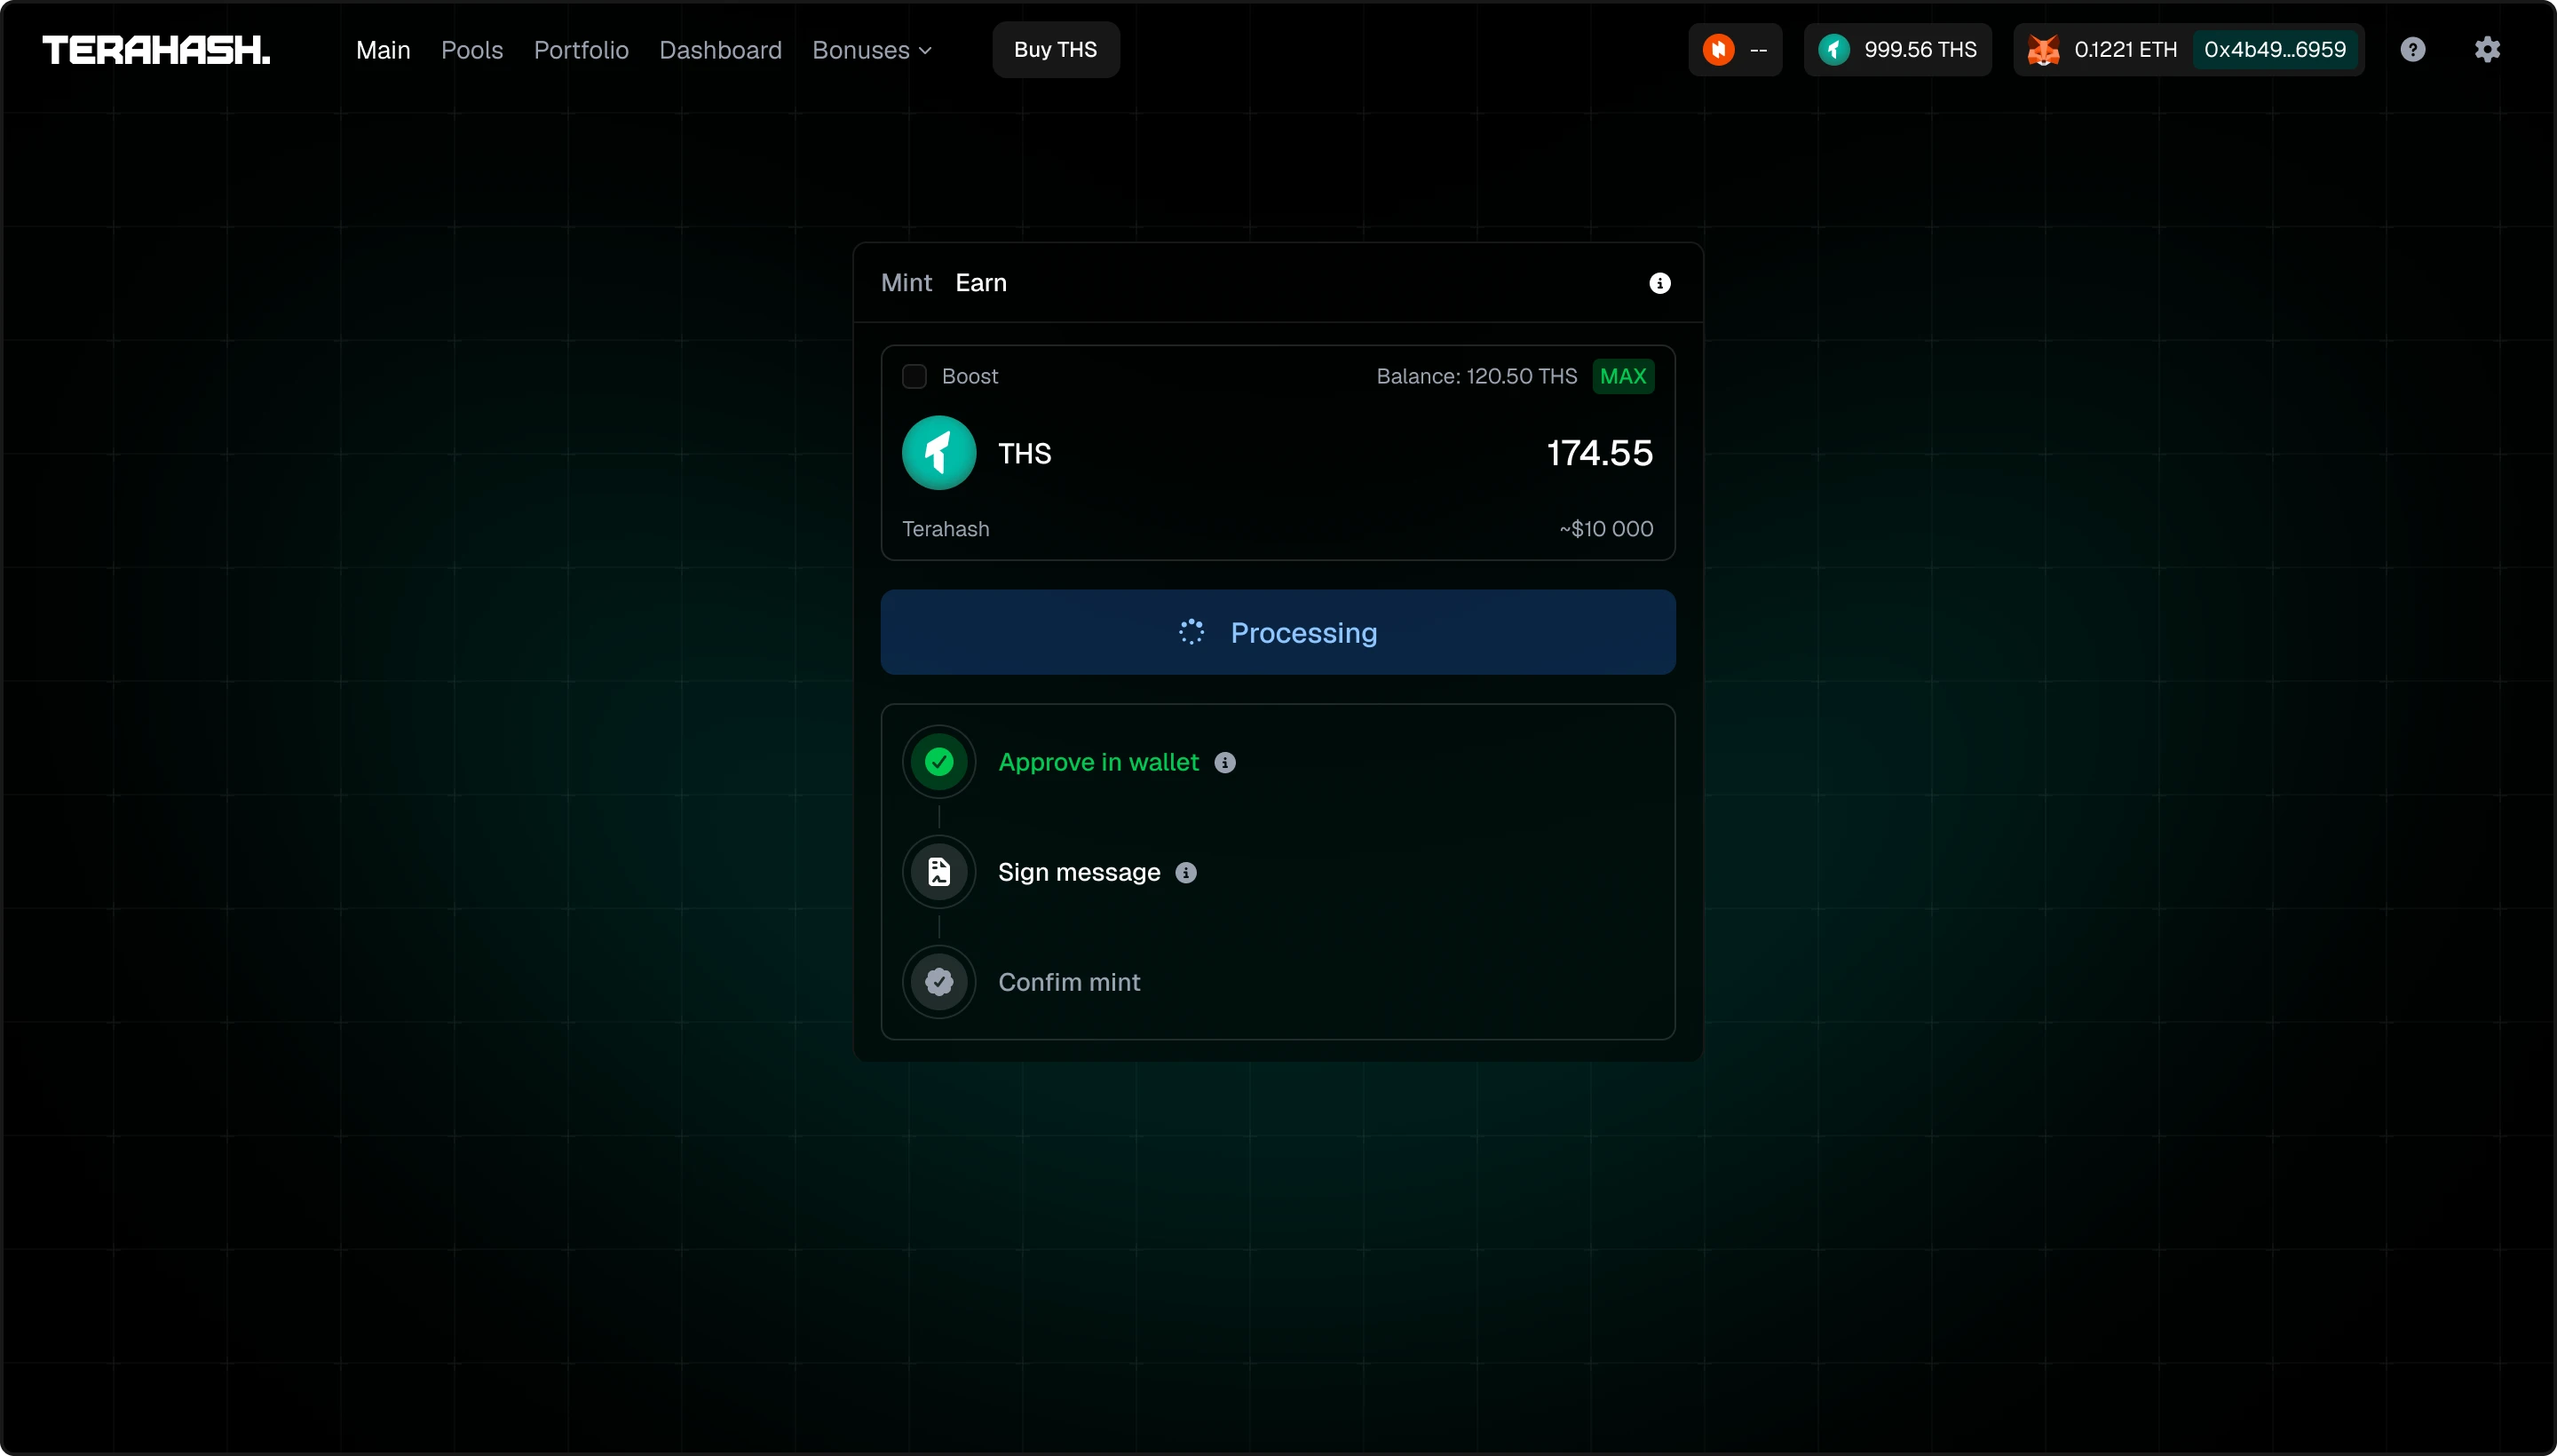
Task: Click the large THS token logo
Action: tap(939, 453)
